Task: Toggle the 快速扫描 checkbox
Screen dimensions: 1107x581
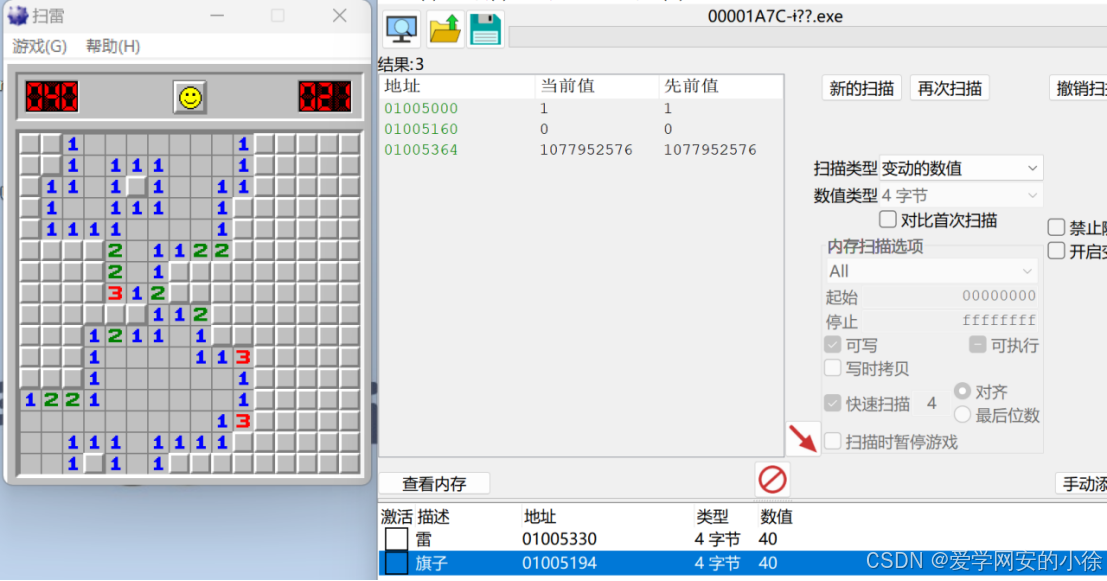Action: [x=832, y=403]
